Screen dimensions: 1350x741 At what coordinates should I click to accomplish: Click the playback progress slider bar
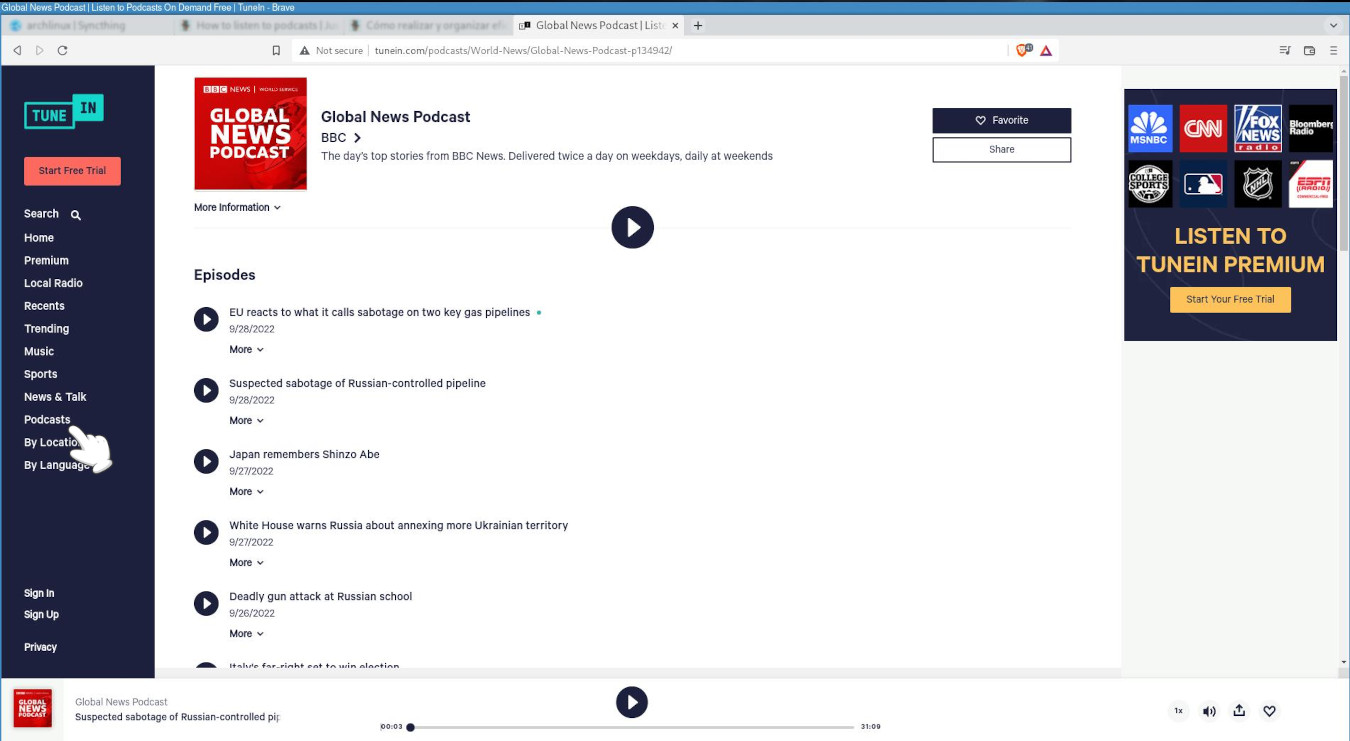632,727
